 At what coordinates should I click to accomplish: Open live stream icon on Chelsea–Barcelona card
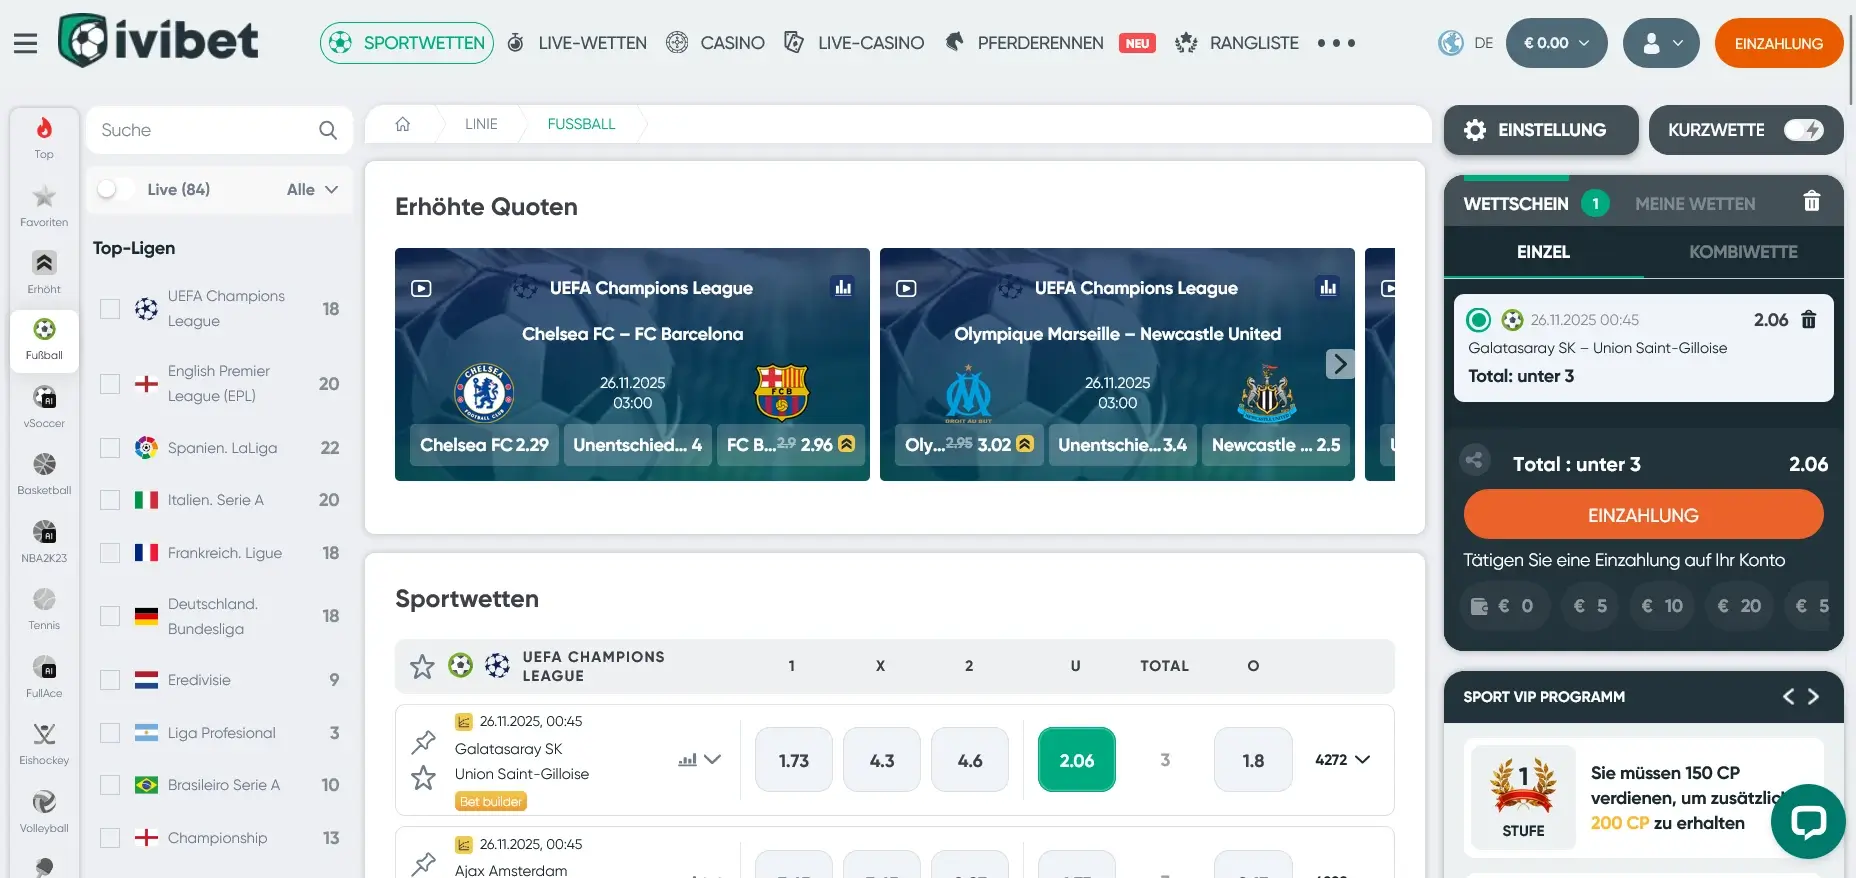click(x=421, y=288)
